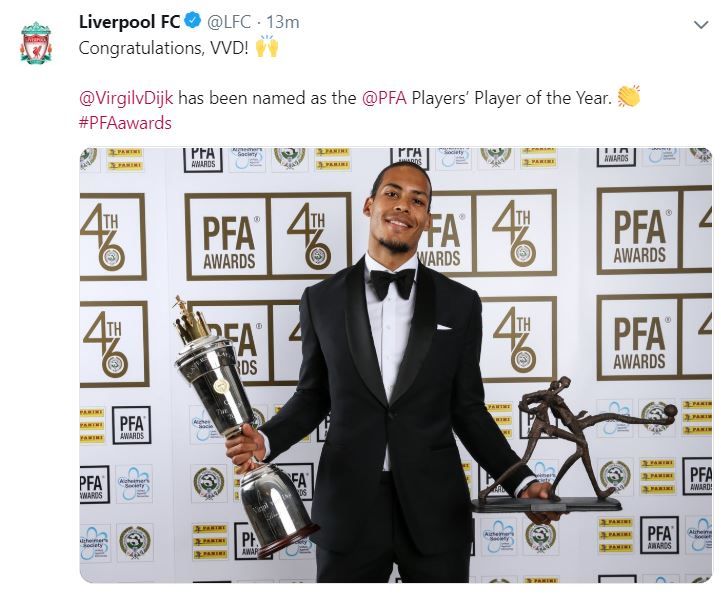This screenshot has height=594, width=721.
Task: Click the 13m timestamp
Action: click(x=283, y=22)
